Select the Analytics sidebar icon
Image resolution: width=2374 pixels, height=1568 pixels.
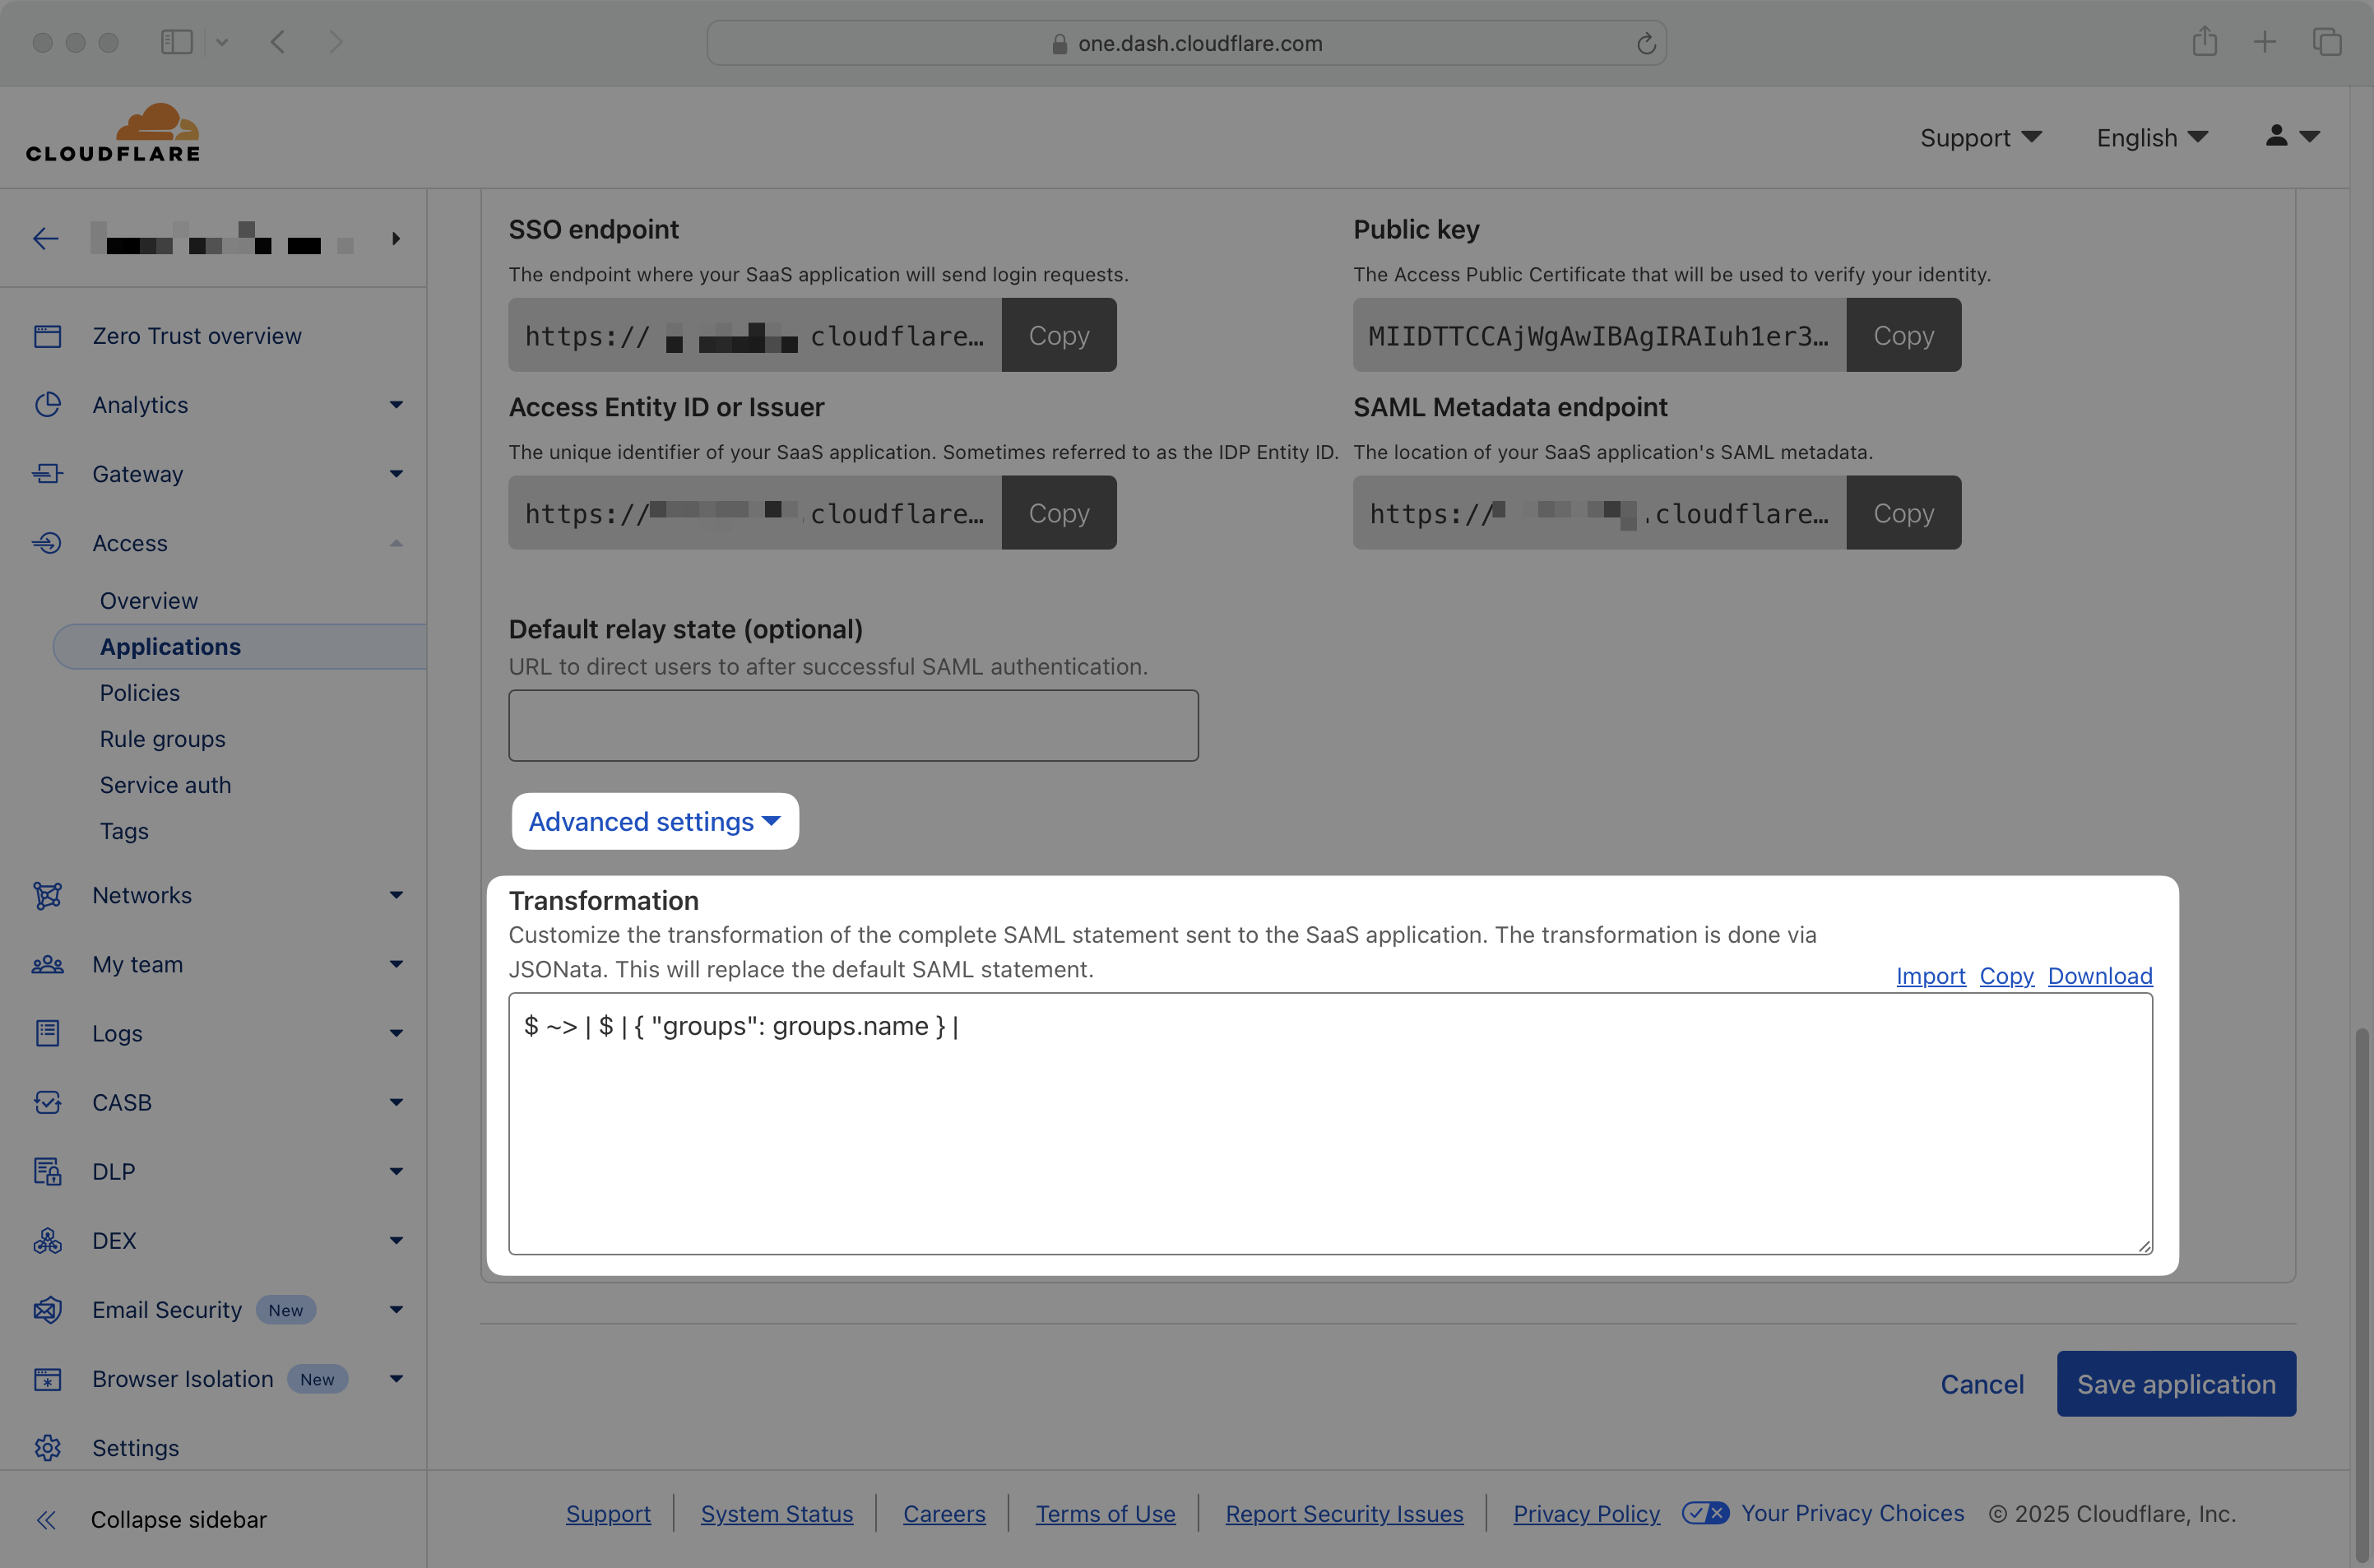[48, 404]
